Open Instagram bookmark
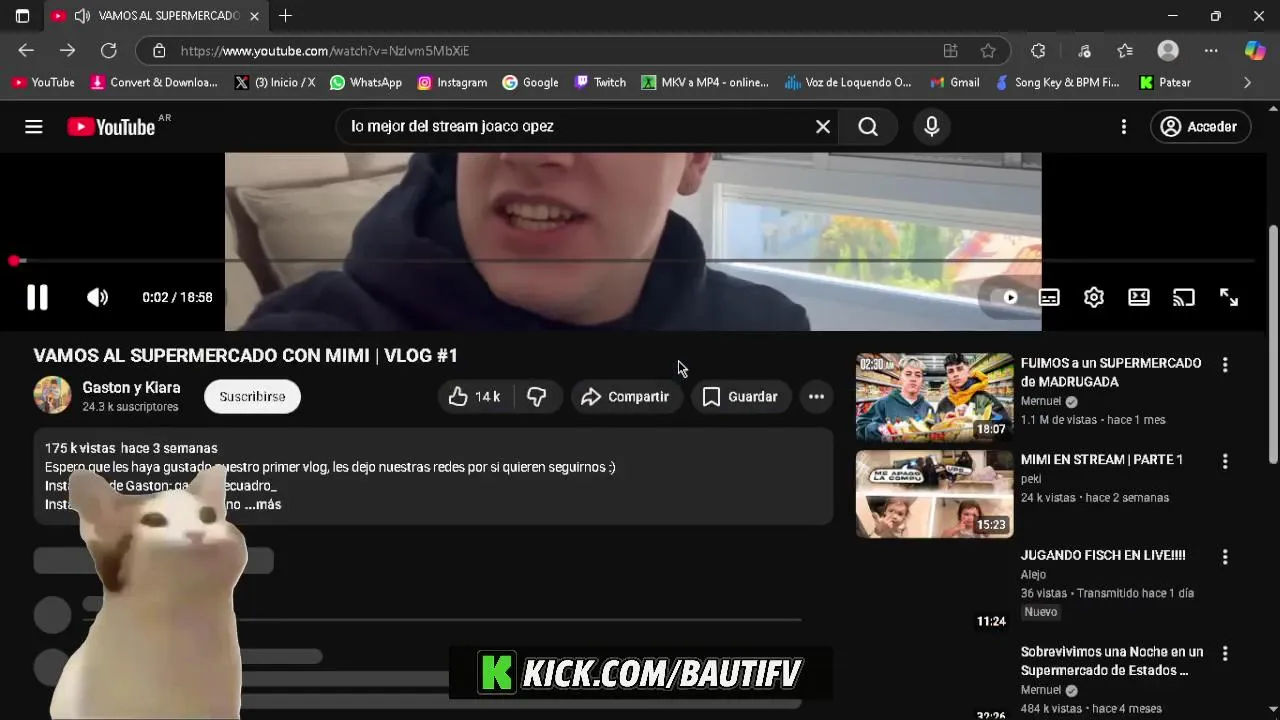1280x720 pixels. [452, 83]
